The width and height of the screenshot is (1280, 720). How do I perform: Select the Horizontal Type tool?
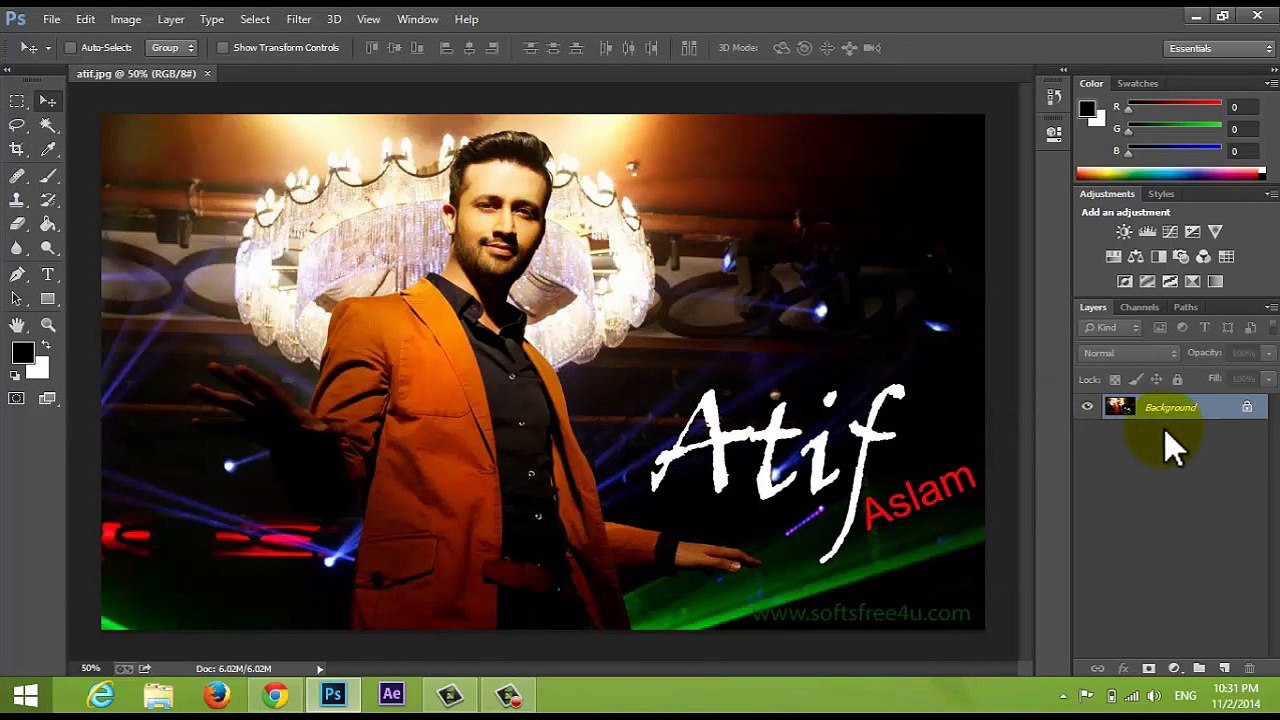pos(48,274)
